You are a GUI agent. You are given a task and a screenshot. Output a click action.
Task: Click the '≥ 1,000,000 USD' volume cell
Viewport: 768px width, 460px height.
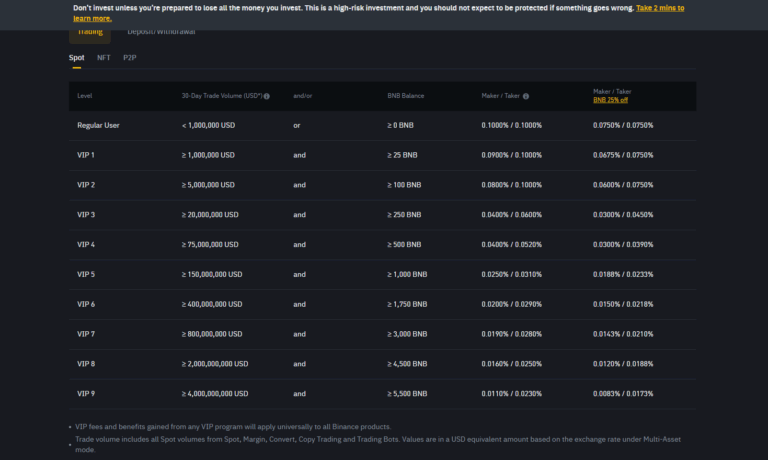tap(208, 155)
